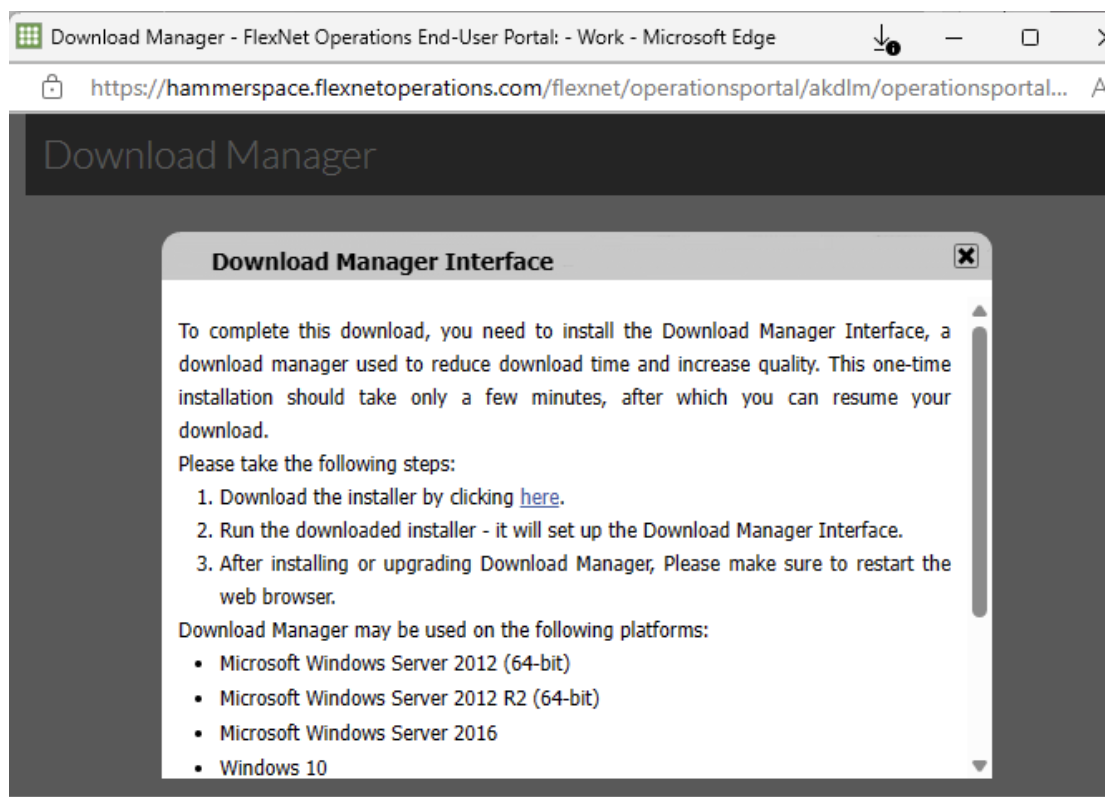The image size is (1118, 806).
Task: Open the Edge downloads indicator icon
Action: pyautogui.click(x=886, y=39)
